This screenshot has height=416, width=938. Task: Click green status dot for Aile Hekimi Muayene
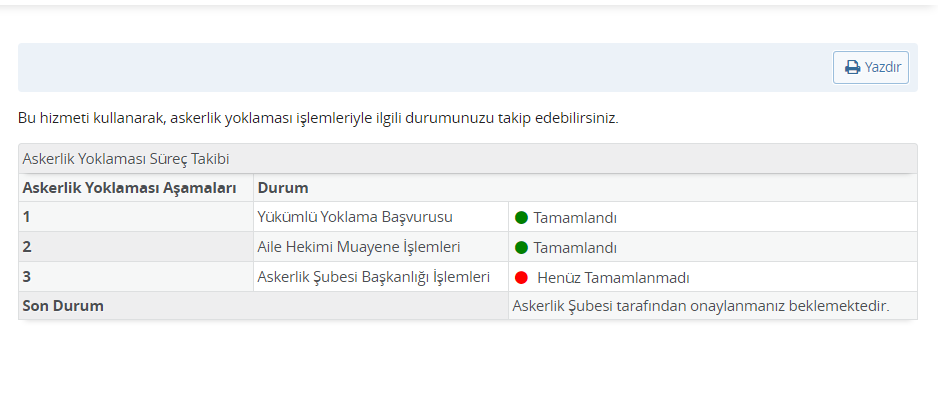[x=521, y=247]
